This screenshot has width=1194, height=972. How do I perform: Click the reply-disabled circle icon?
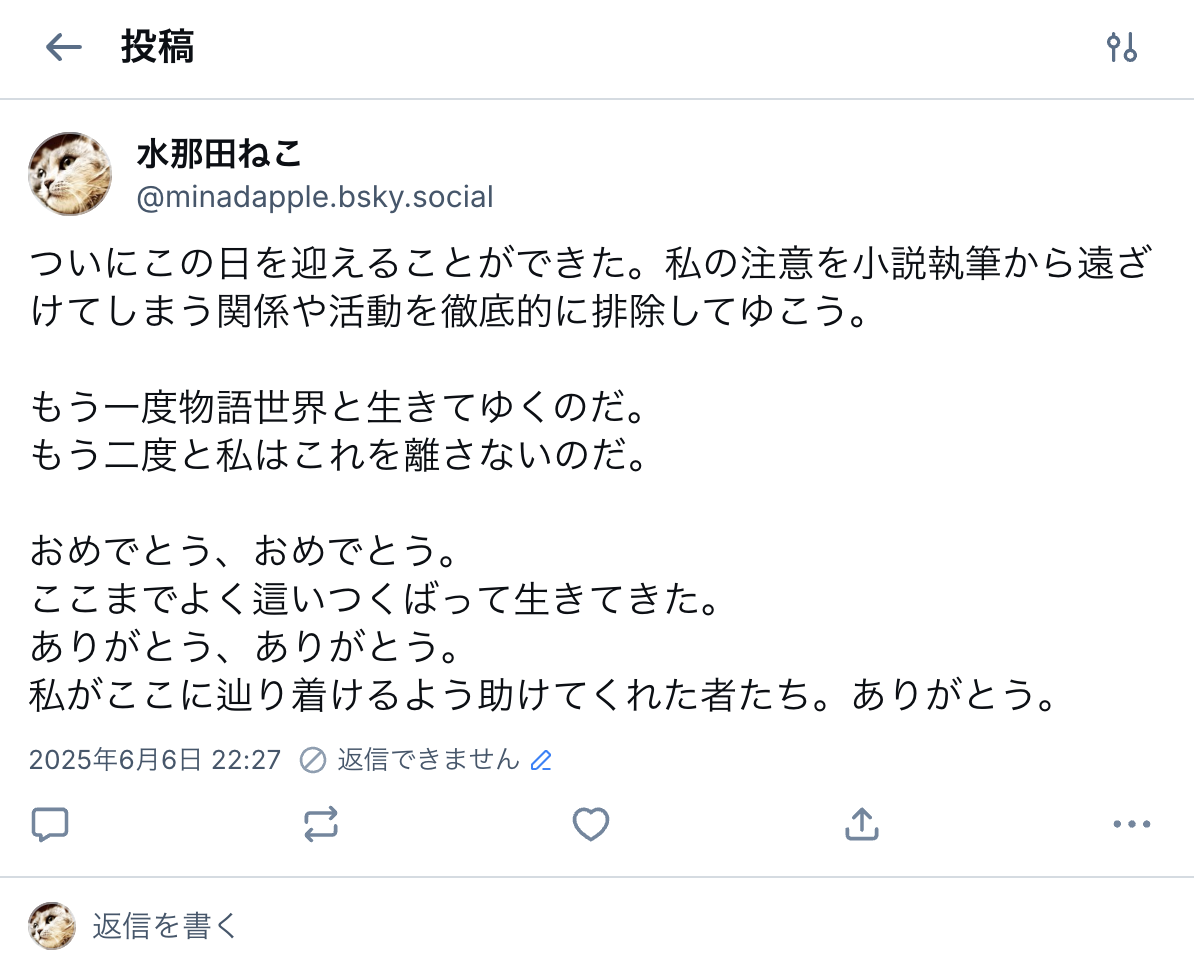(313, 760)
